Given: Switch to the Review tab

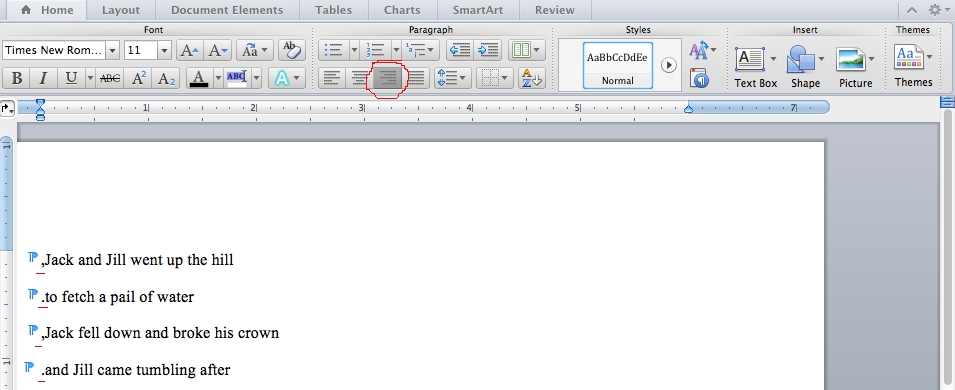Looking at the screenshot, I should pyautogui.click(x=555, y=10).
